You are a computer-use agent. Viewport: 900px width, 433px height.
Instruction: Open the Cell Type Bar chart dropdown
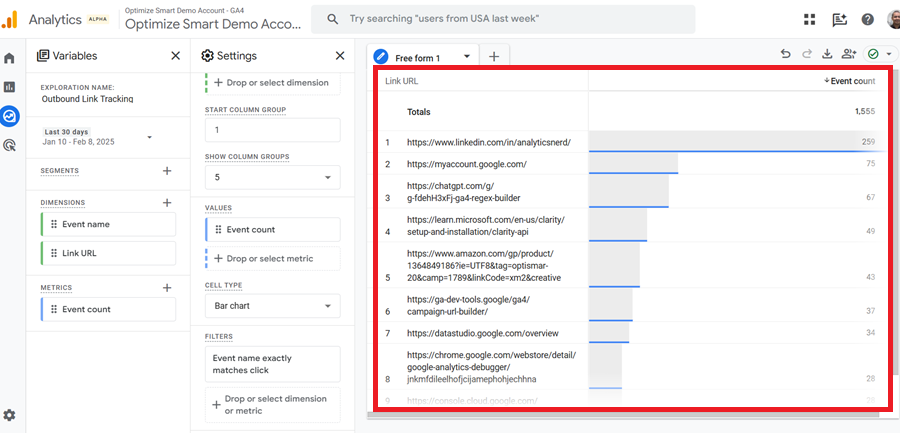(273, 306)
